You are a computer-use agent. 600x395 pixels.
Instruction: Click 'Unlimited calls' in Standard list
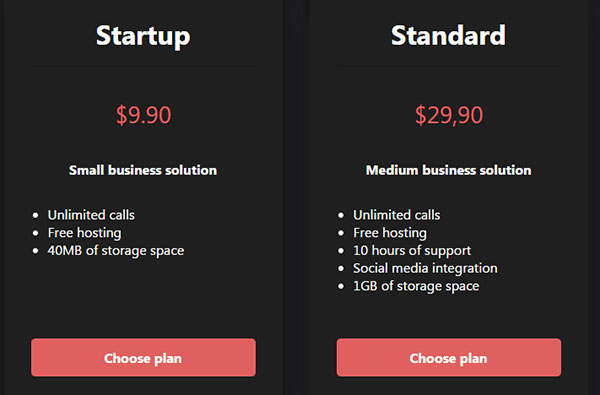pyautogui.click(x=396, y=215)
